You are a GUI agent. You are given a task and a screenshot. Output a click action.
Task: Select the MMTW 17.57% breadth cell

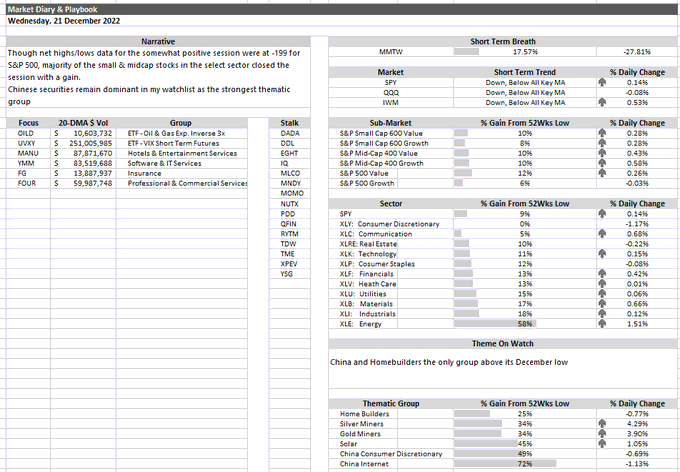tap(524, 51)
